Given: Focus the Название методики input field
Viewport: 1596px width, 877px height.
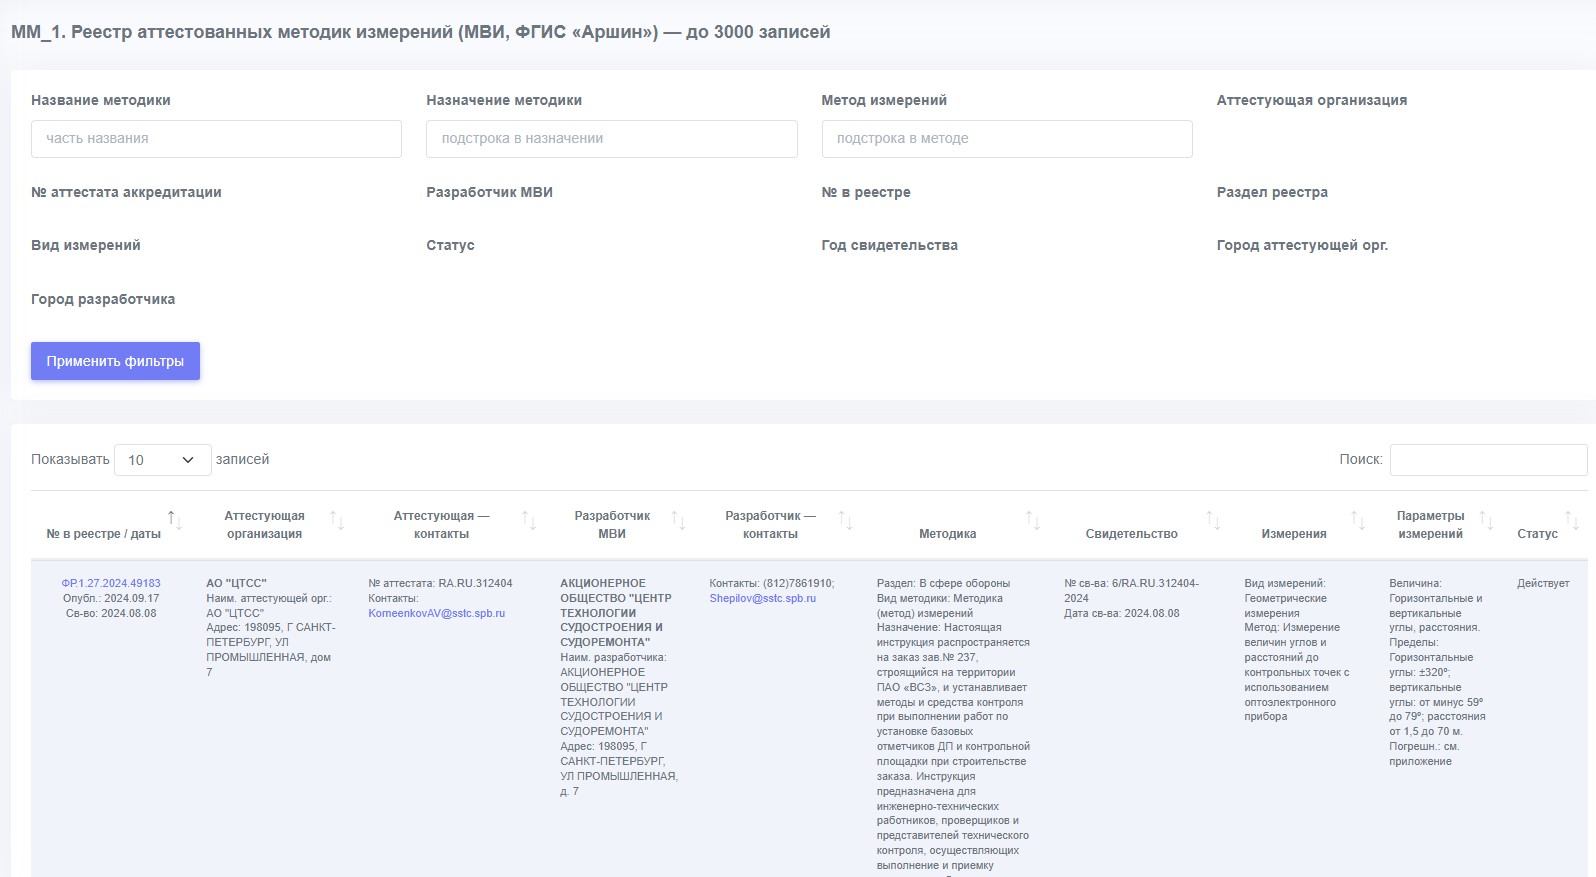Looking at the screenshot, I should coord(216,139).
